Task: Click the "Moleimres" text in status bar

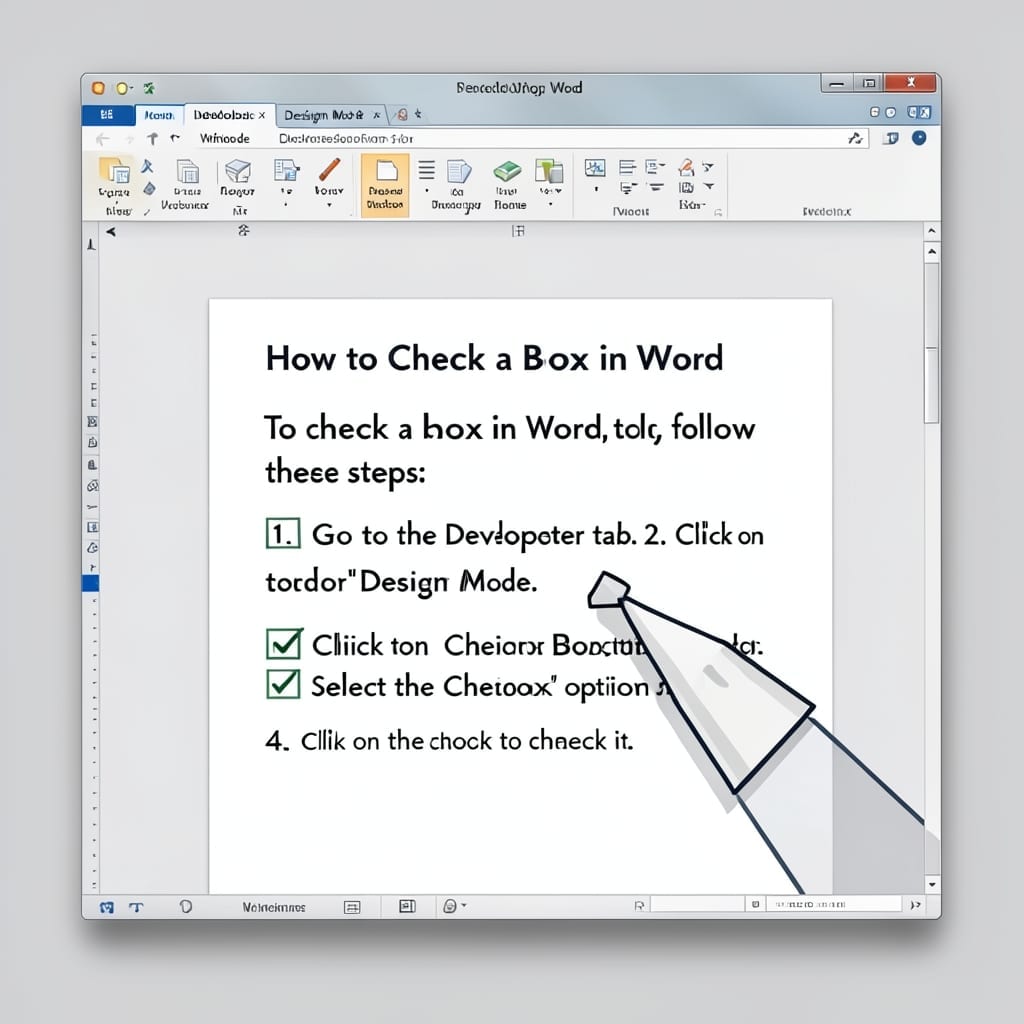Action: [x=274, y=907]
